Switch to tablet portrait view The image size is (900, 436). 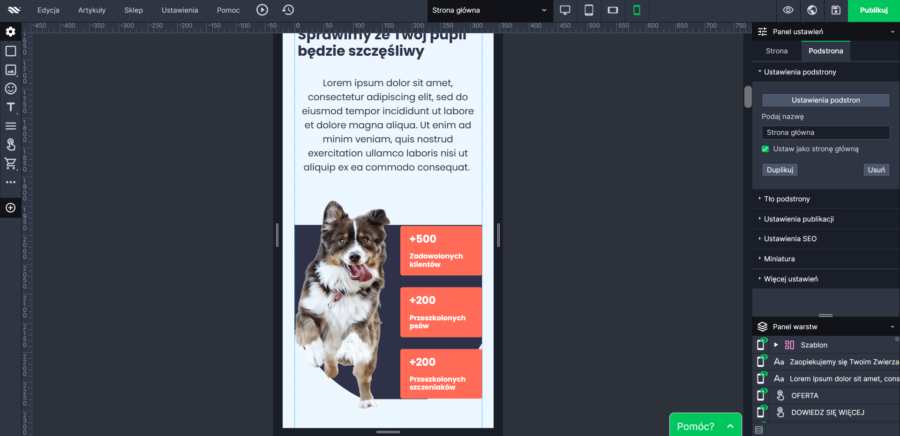pyautogui.click(x=589, y=10)
